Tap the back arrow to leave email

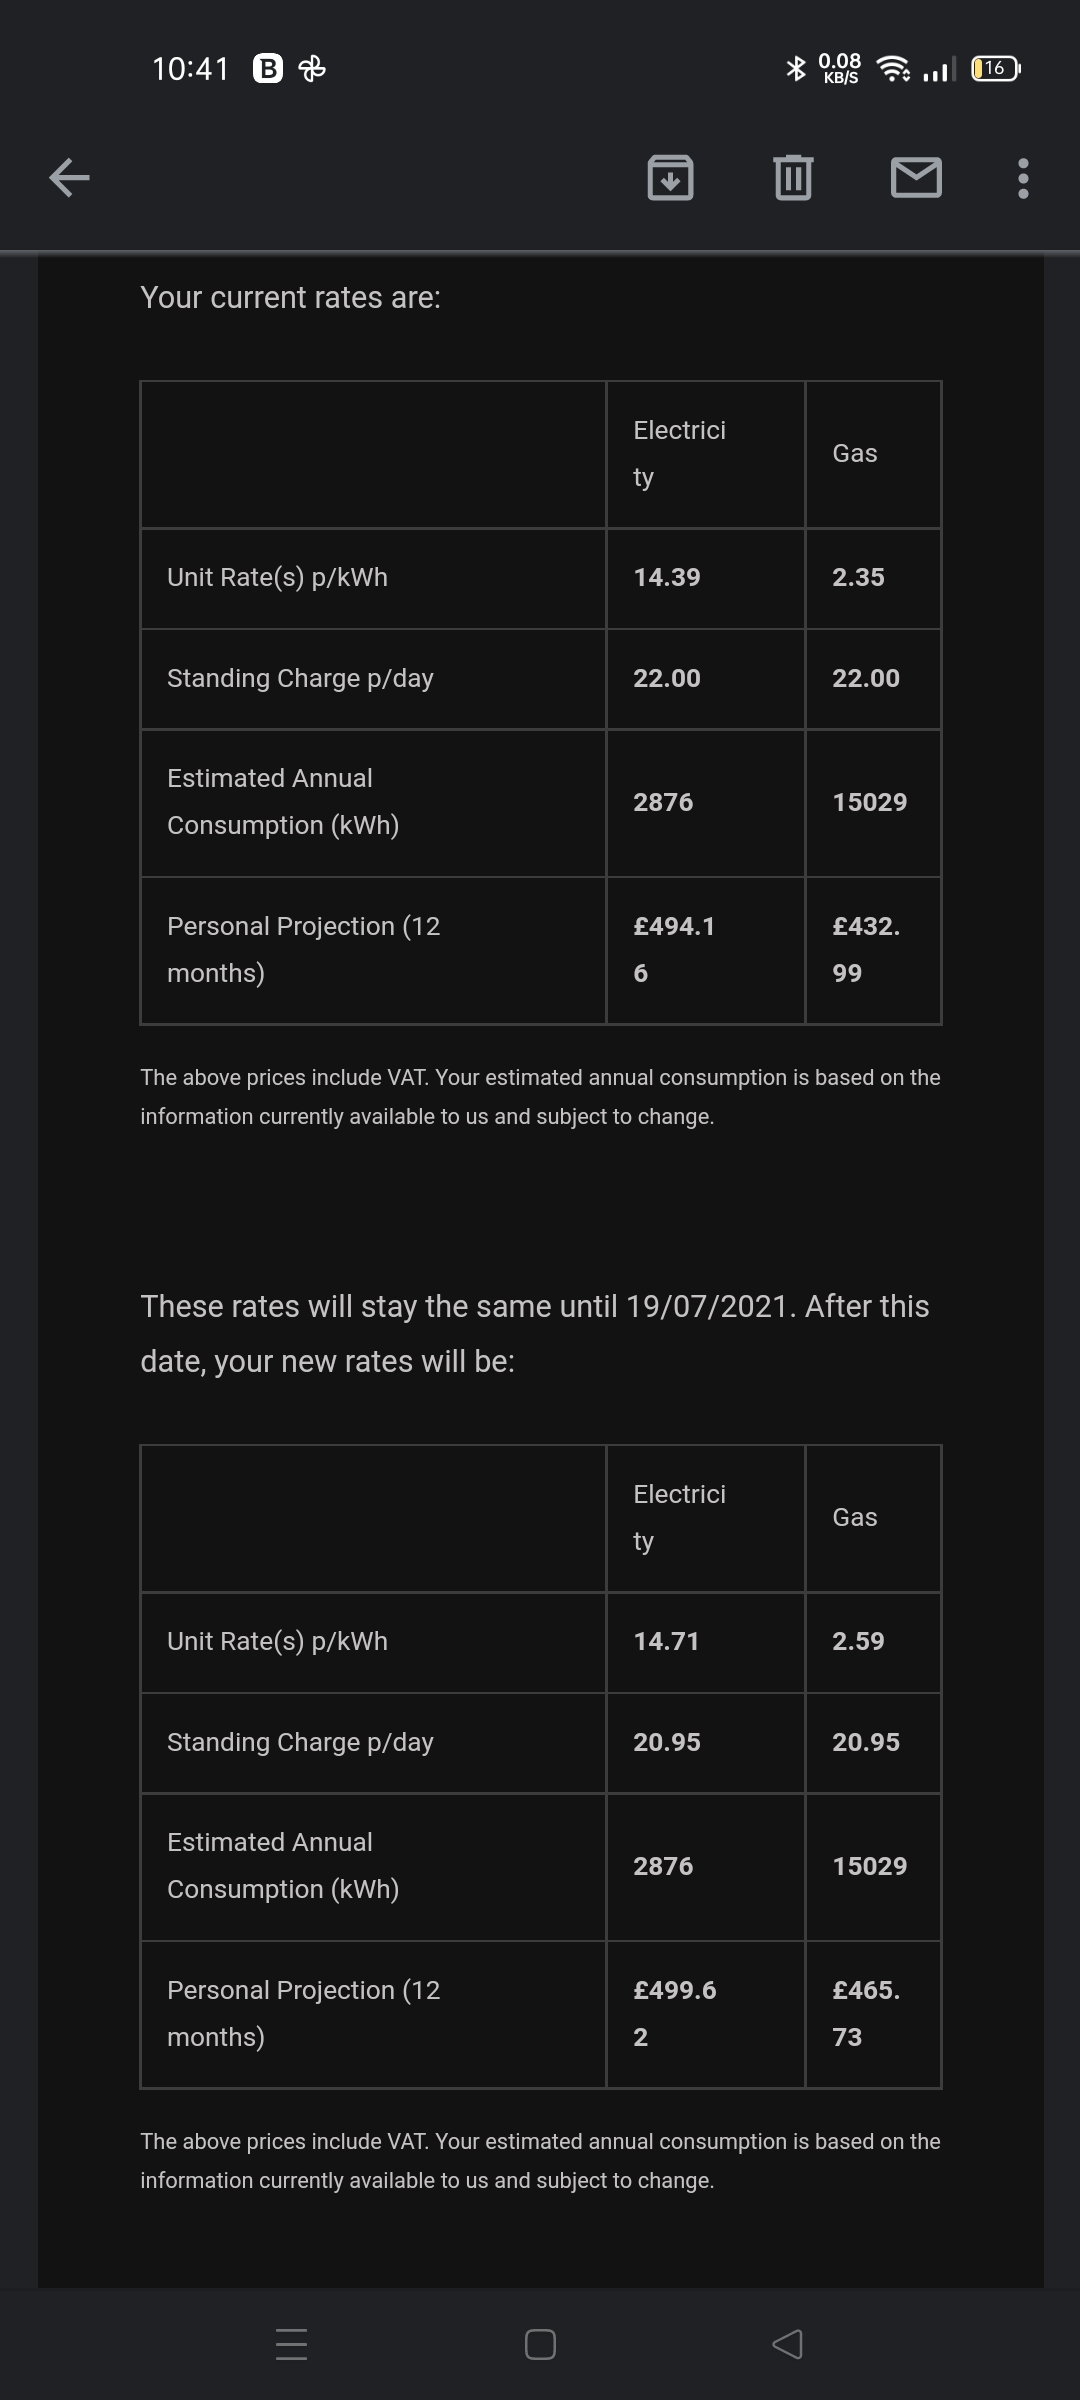[x=69, y=178]
